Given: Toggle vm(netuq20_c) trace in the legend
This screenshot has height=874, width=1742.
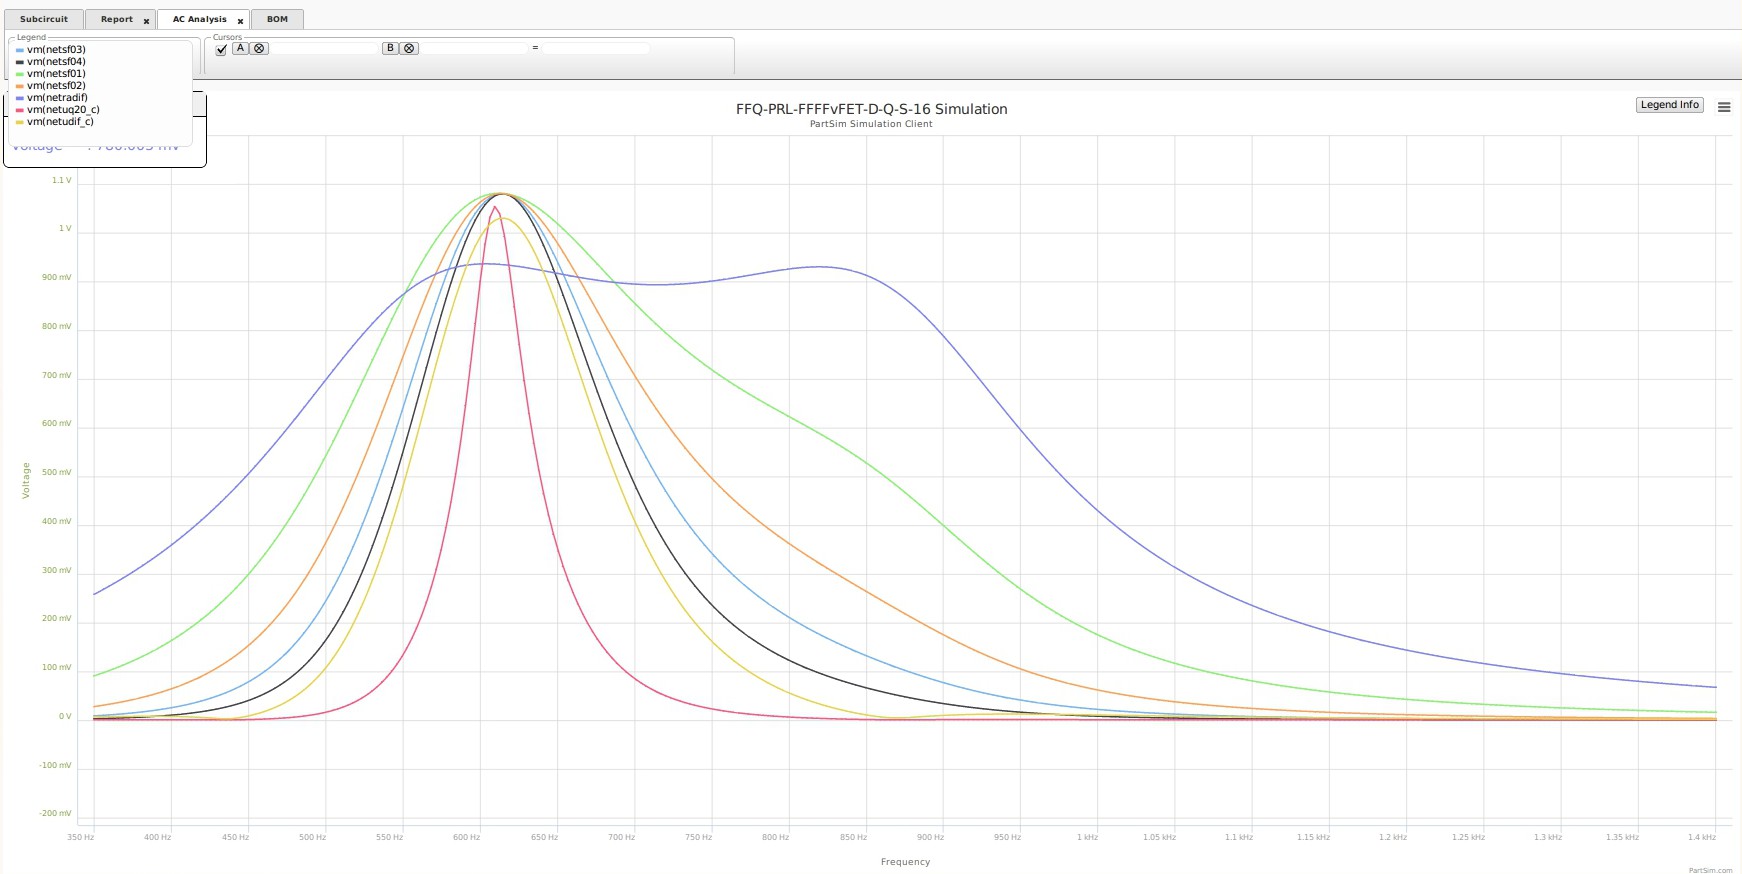Looking at the screenshot, I should (63, 109).
